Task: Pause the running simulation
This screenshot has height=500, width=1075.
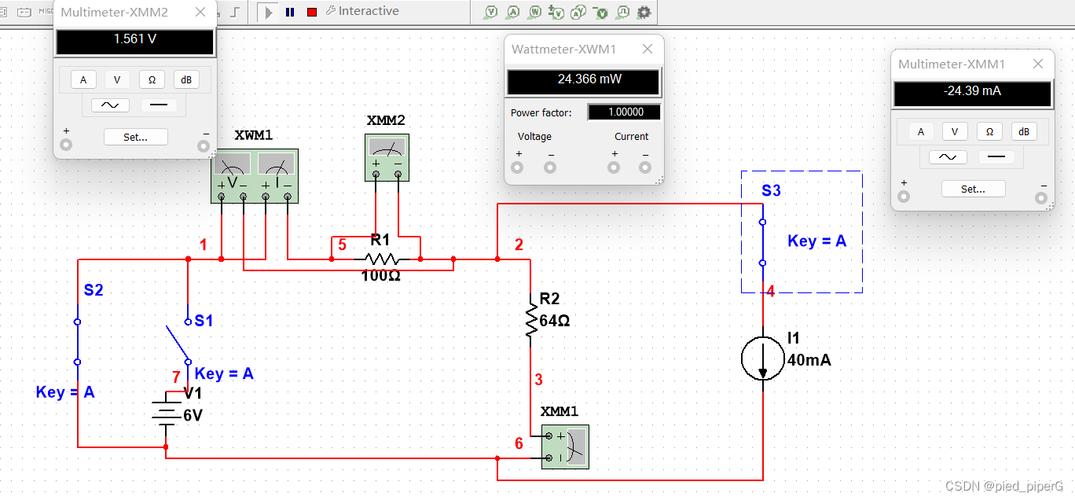Action: point(290,12)
